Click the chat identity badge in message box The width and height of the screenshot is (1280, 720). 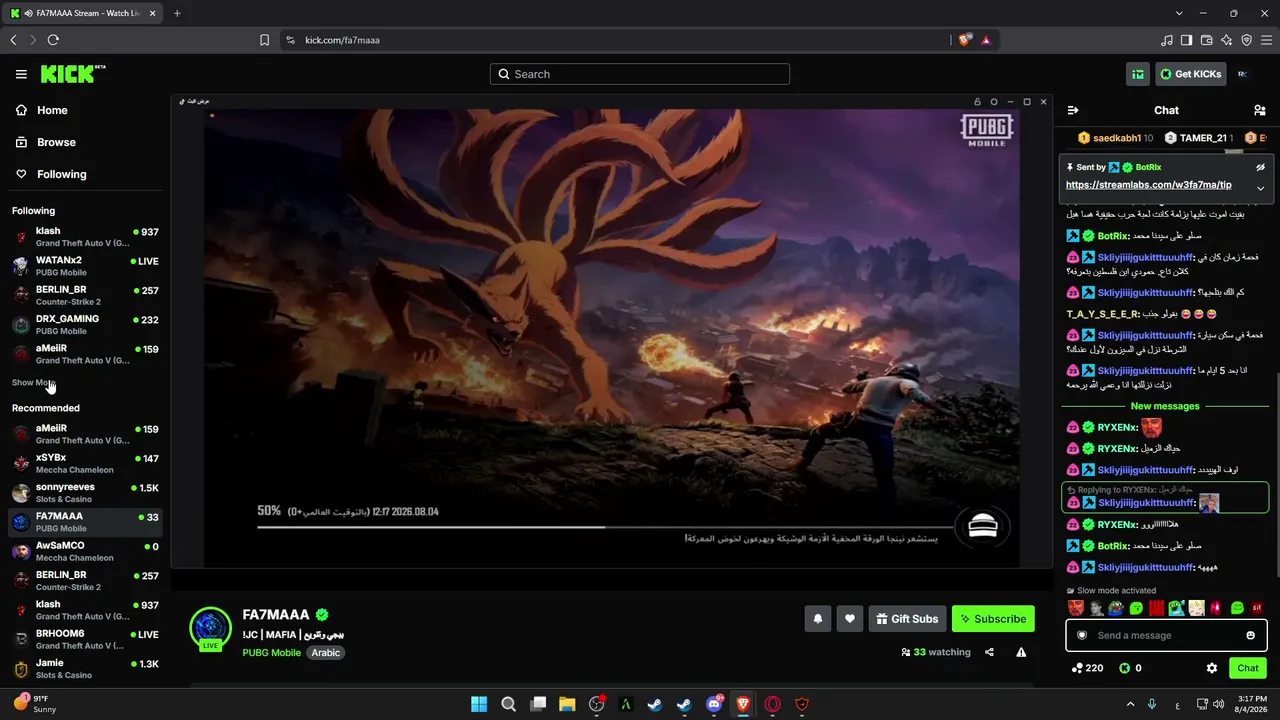(x=1081, y=635)
